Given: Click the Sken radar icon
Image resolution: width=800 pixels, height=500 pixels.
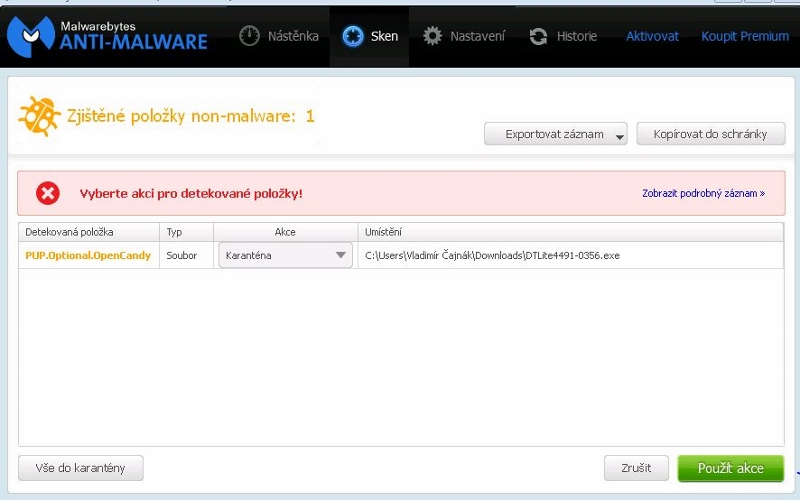Looking at the screenshot, I should click(x=352, y=36).
